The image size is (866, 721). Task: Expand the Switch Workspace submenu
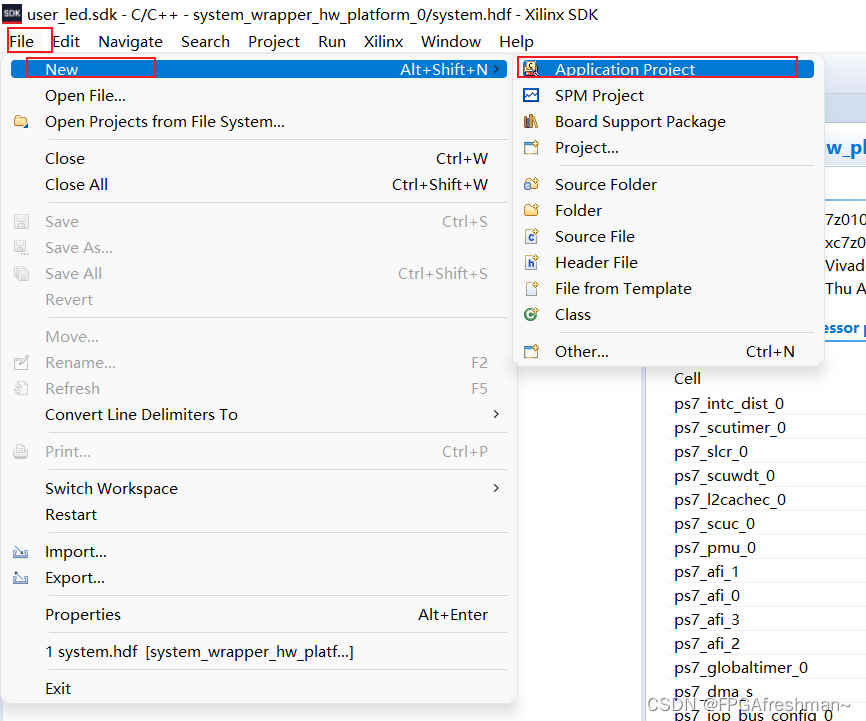pos(496,488)
